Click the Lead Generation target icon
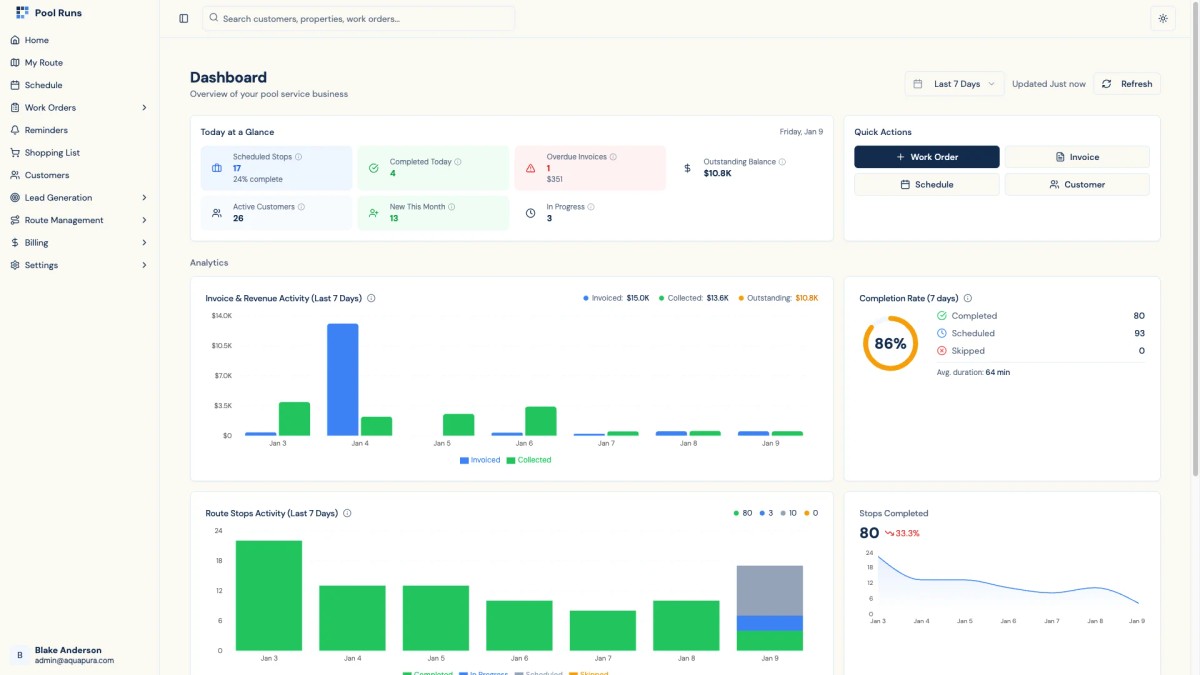1200x675 pixels. click(x=15, y=197)
